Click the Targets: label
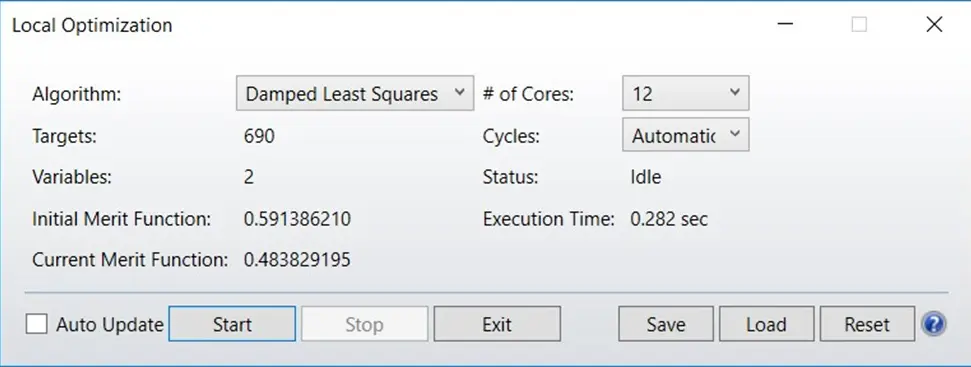Screen dimensions: 971x367 64,136
